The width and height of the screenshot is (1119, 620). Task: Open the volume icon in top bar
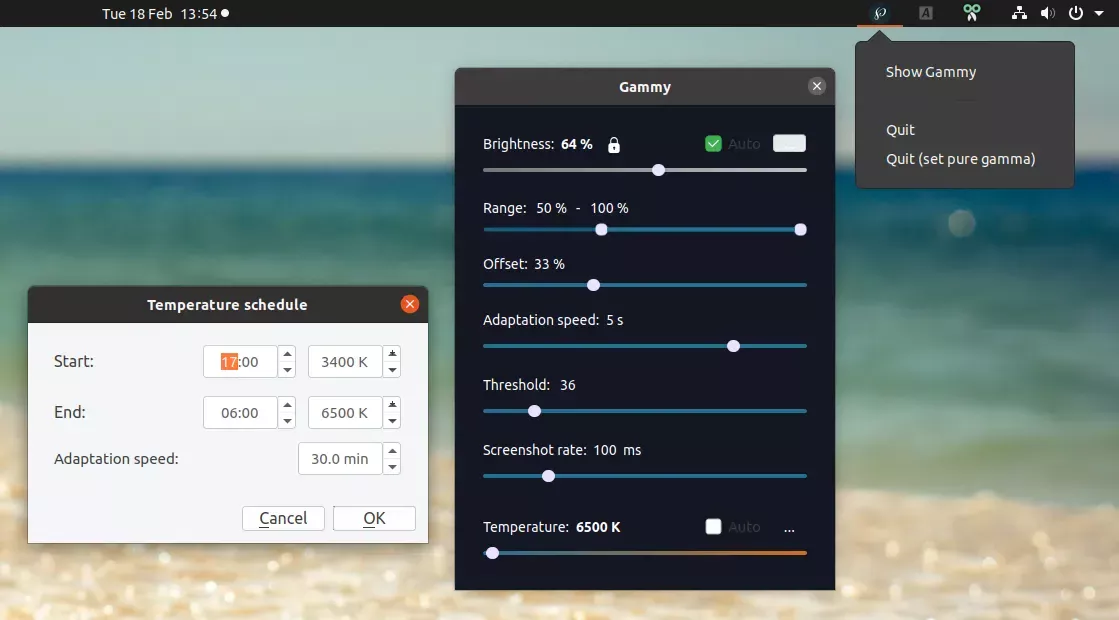pyautogui.click(x=1048, y=13)
